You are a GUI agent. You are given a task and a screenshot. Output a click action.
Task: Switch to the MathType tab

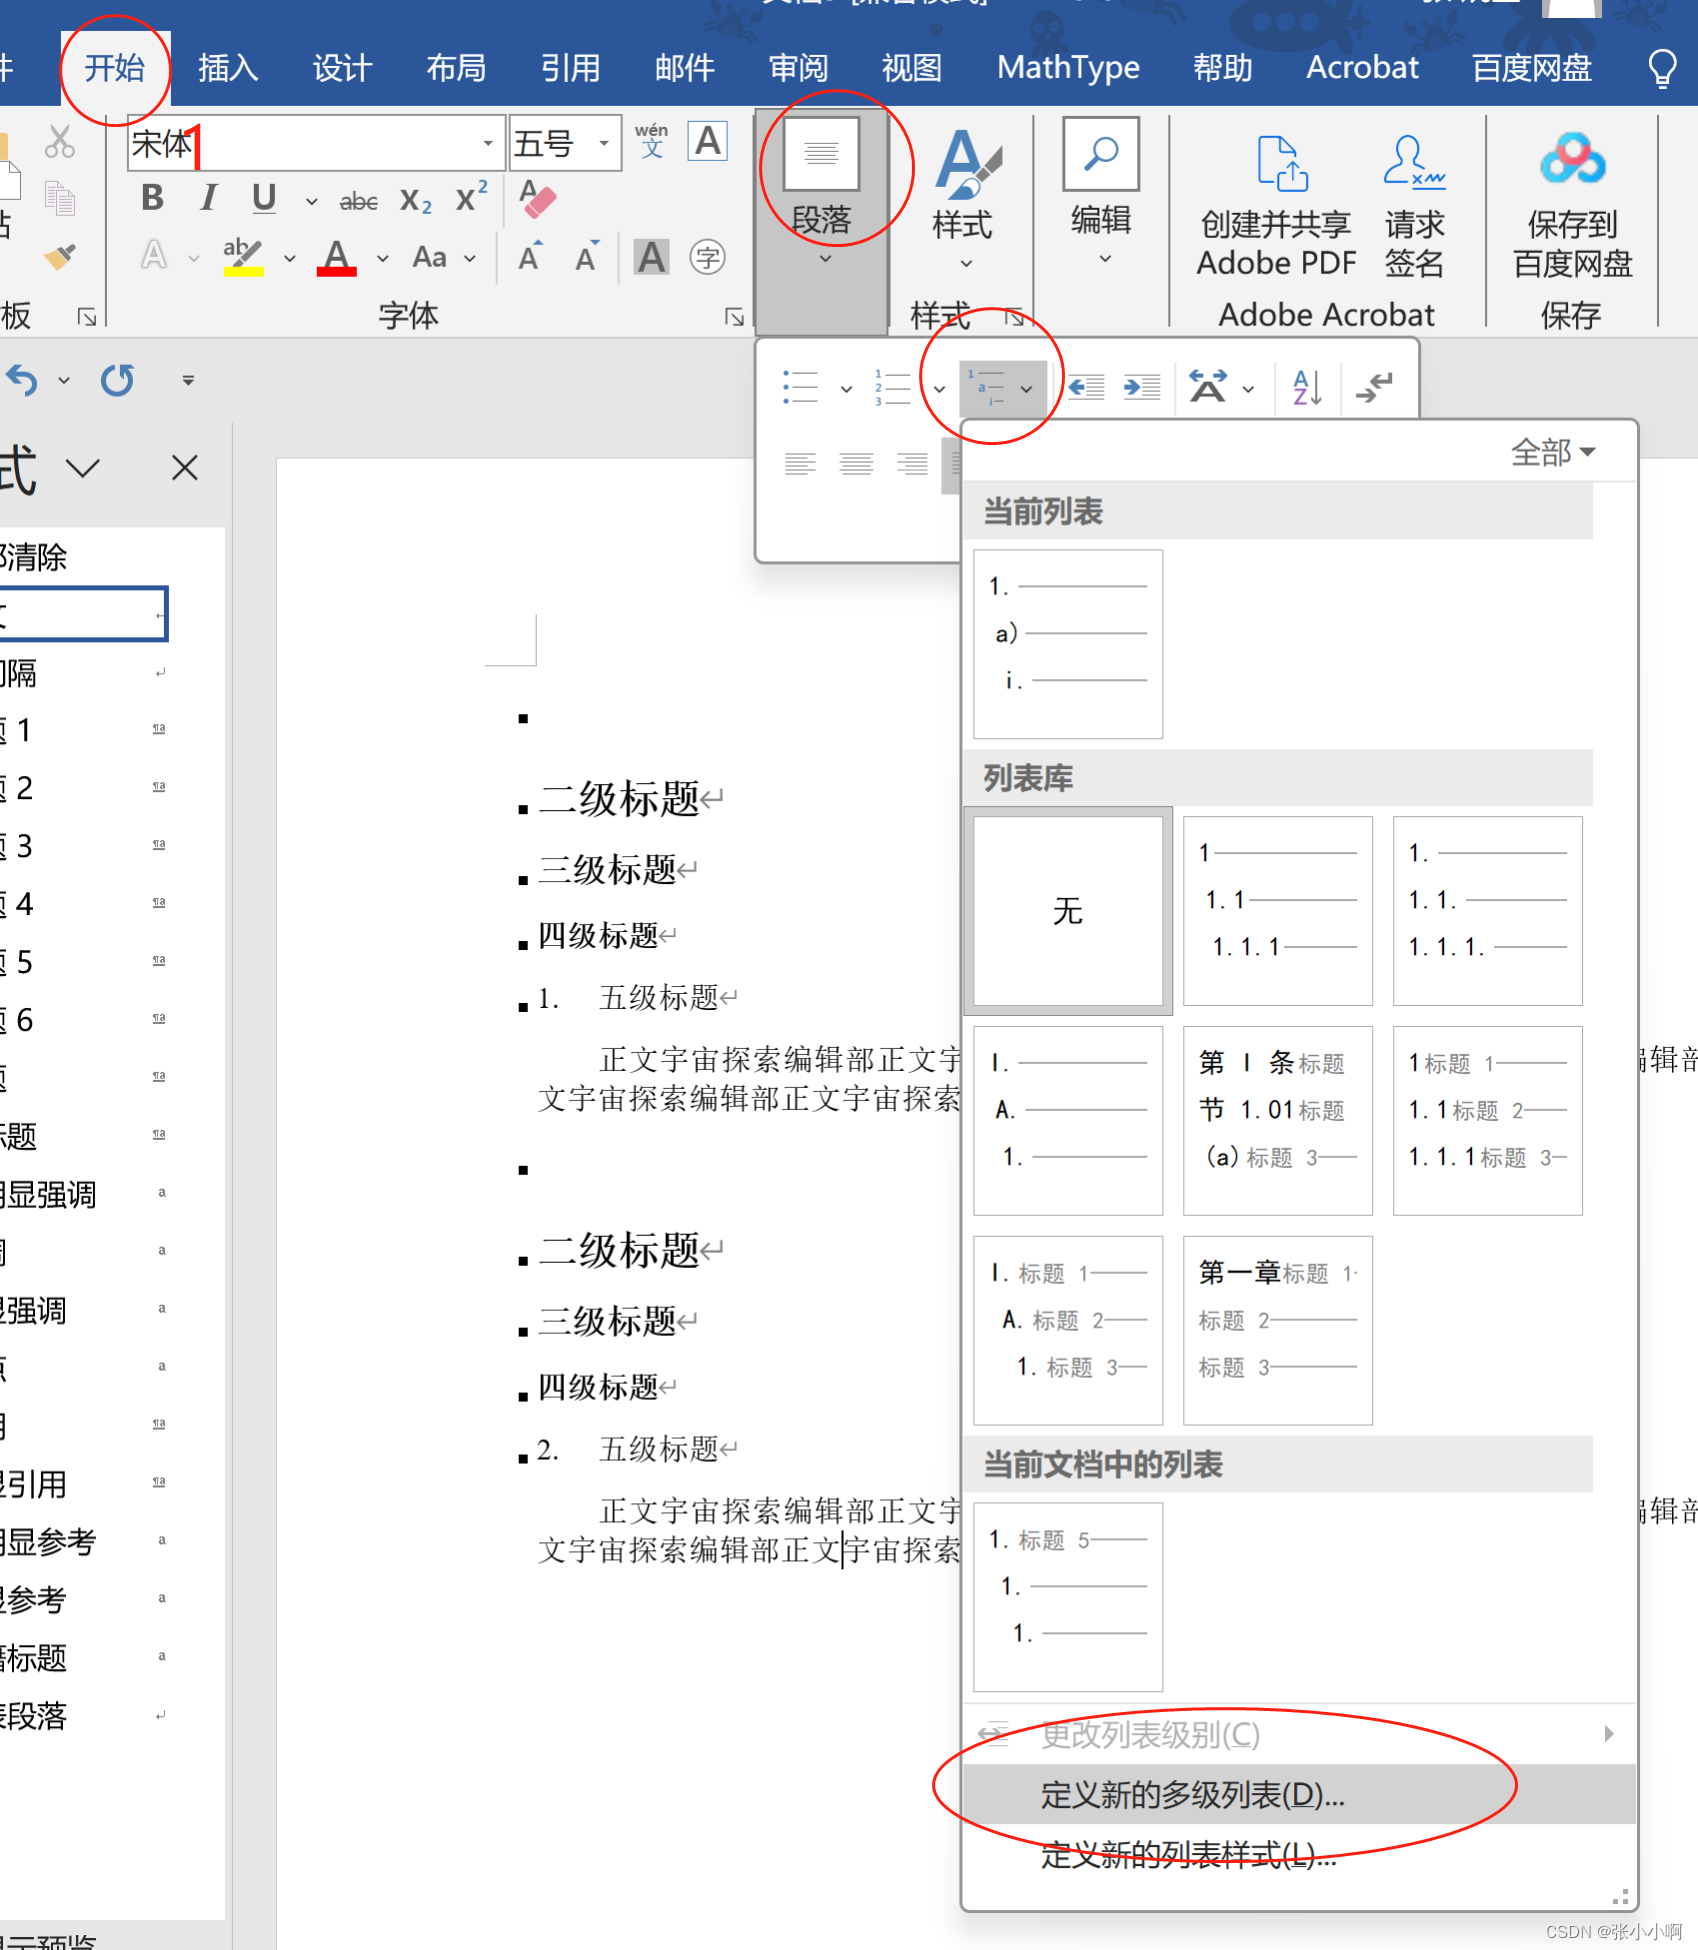(1068, 68)
